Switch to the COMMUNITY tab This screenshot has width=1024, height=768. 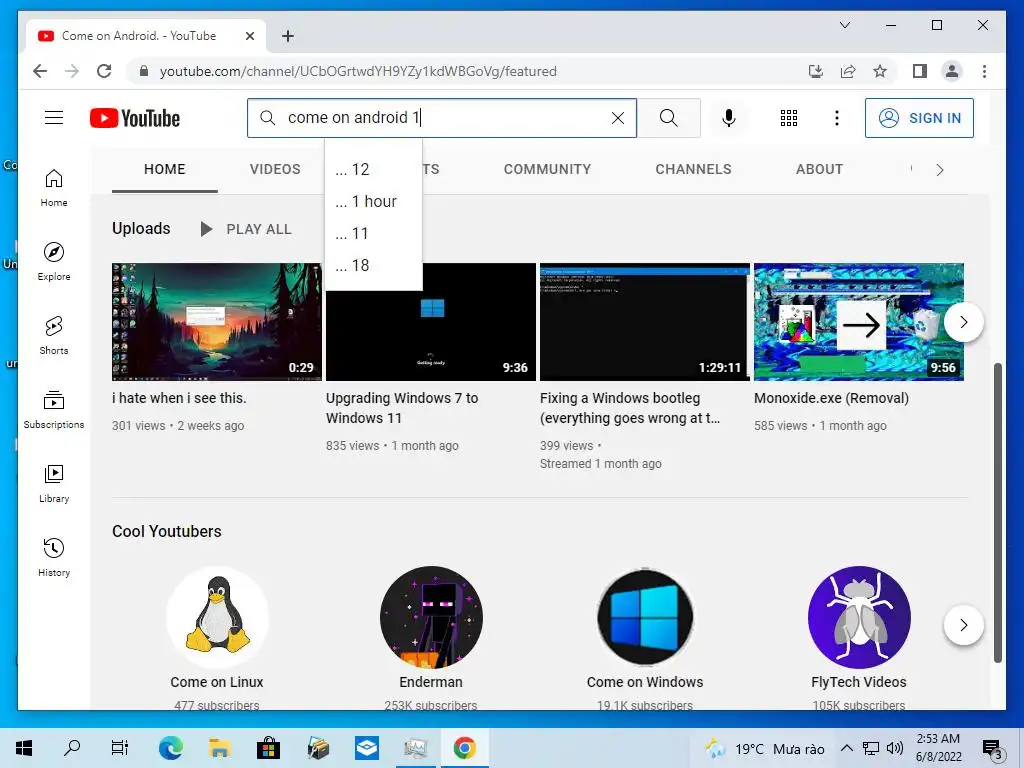(547, 169)
